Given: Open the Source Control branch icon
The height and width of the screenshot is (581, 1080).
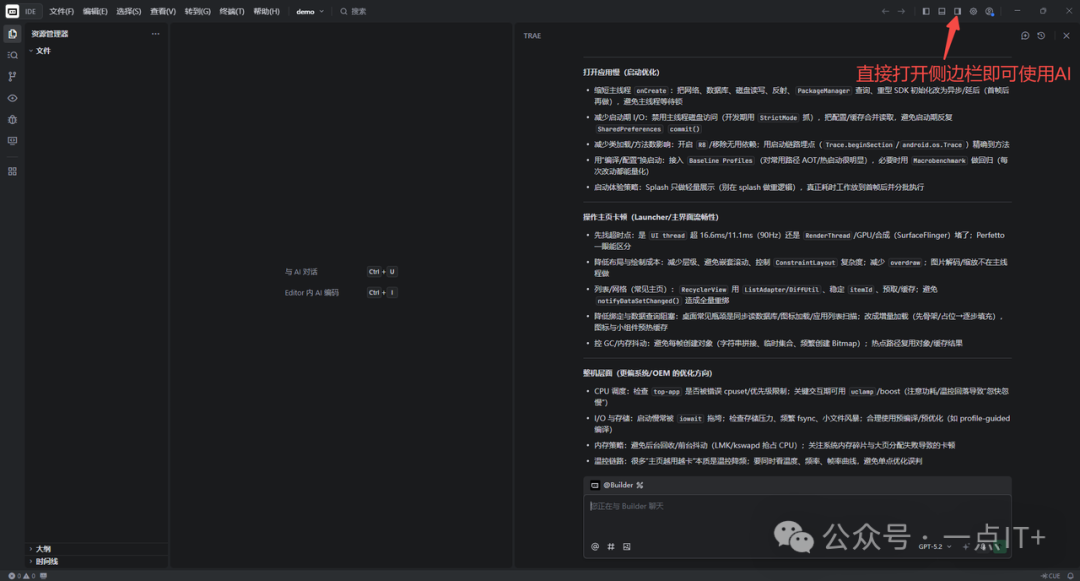Looking at the screenshot, I should (12, 76).
